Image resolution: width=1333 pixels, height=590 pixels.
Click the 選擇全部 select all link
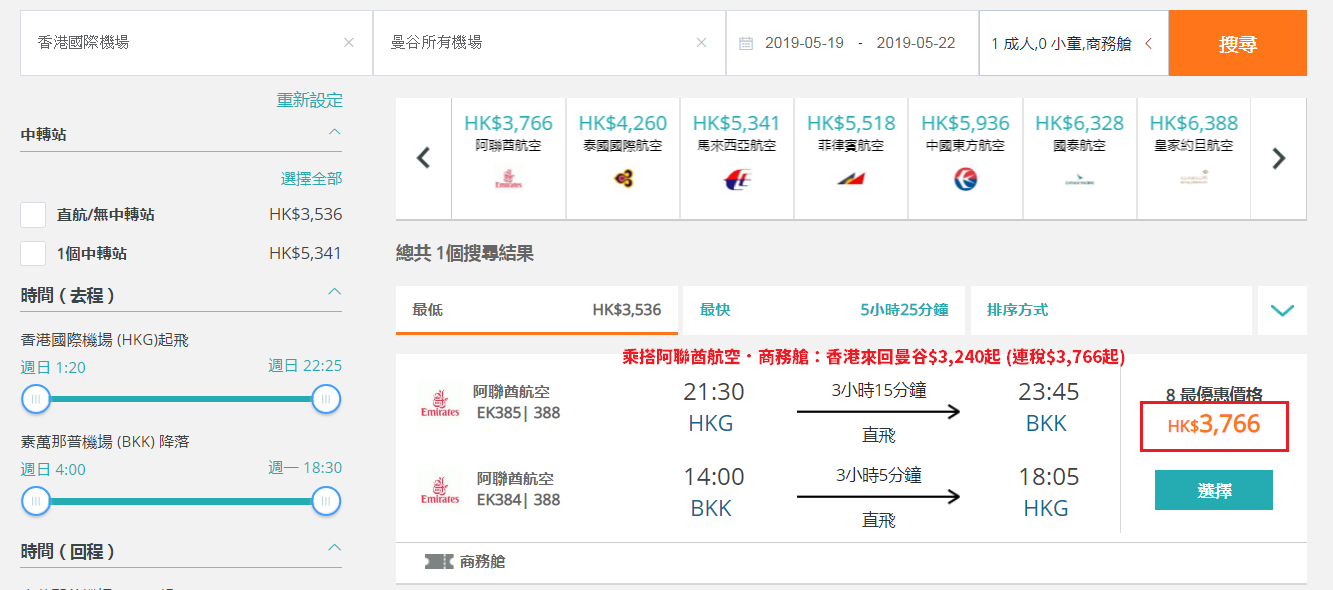[311, 179]
